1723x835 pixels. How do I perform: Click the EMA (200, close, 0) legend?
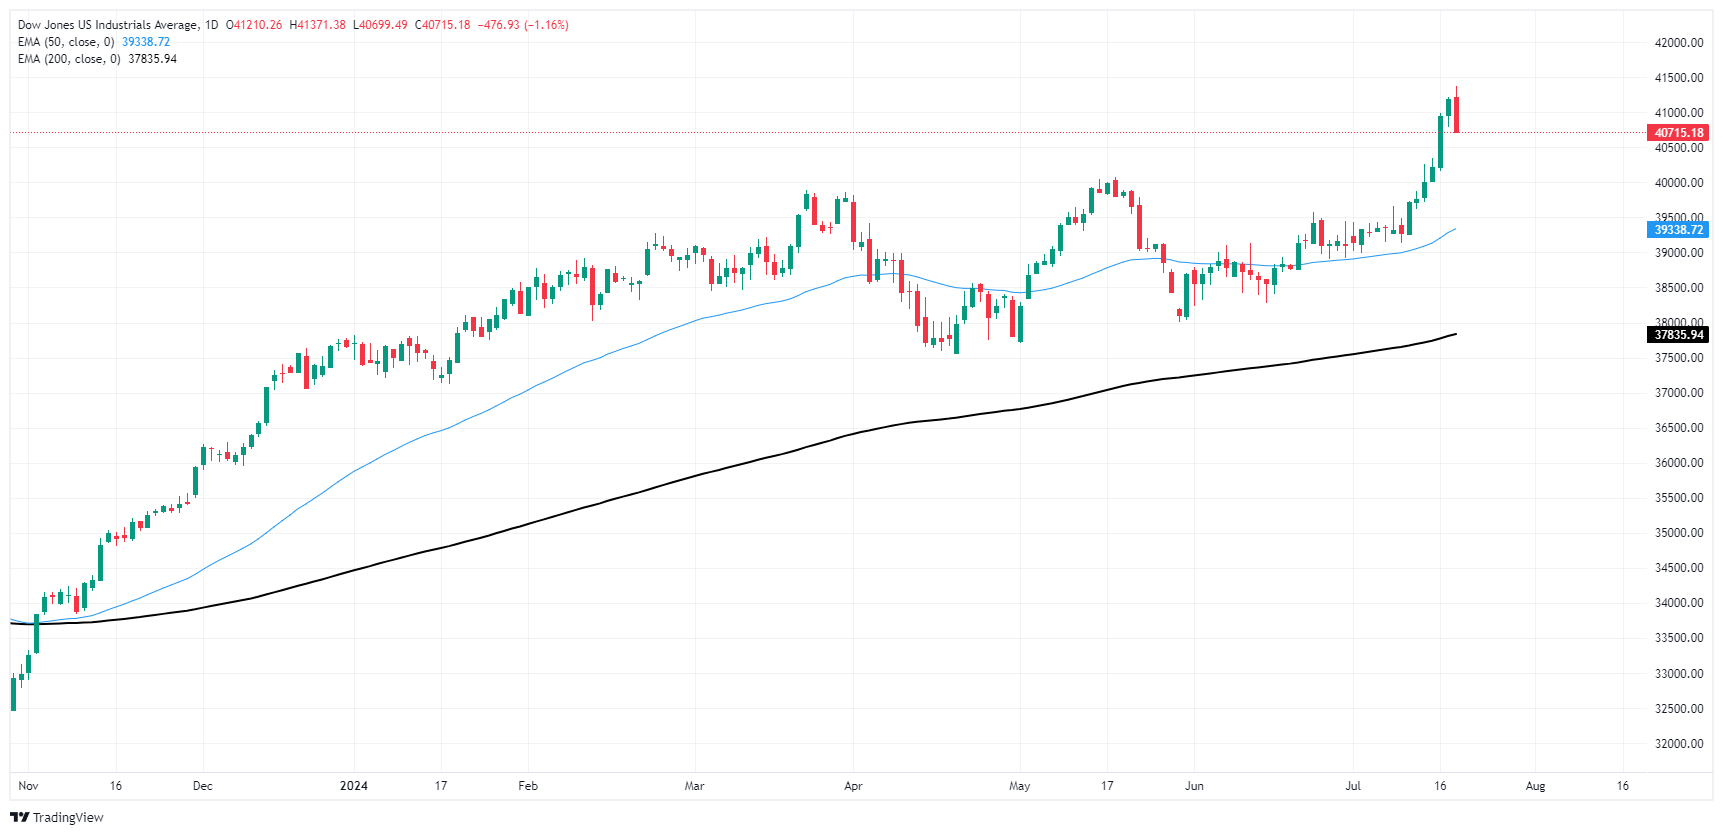69,59
